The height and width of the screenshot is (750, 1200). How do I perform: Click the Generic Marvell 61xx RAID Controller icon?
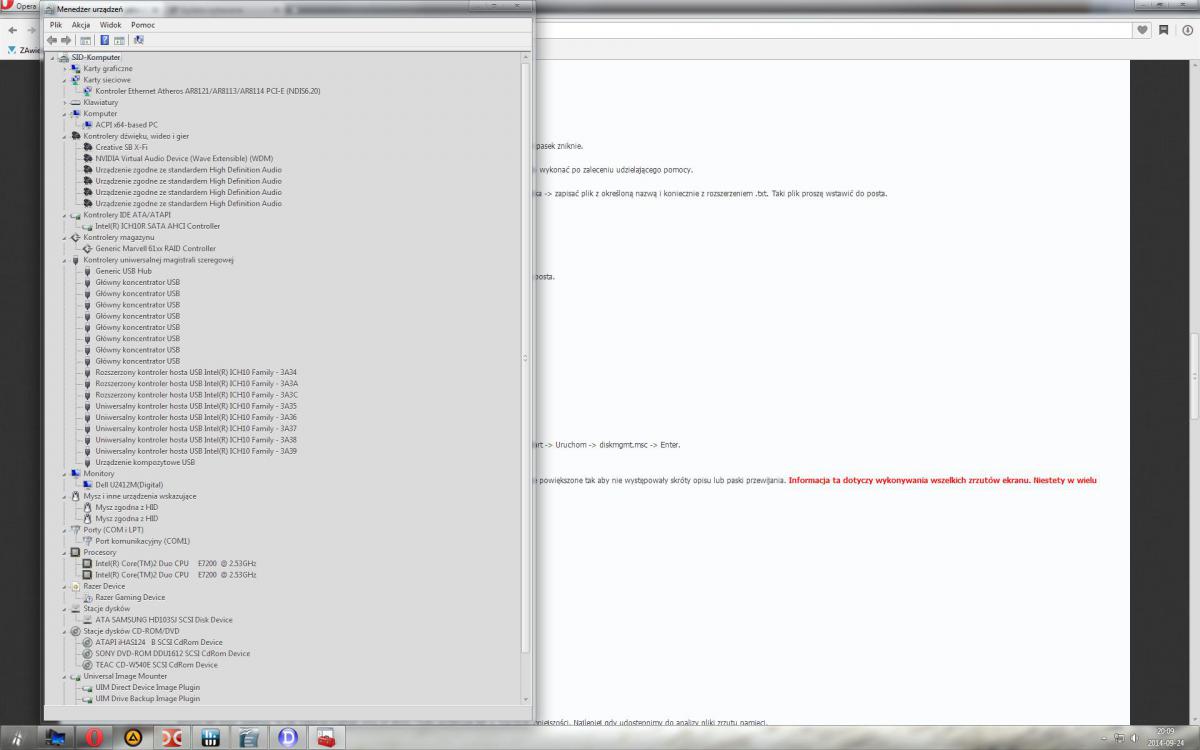tap(88, 248)
